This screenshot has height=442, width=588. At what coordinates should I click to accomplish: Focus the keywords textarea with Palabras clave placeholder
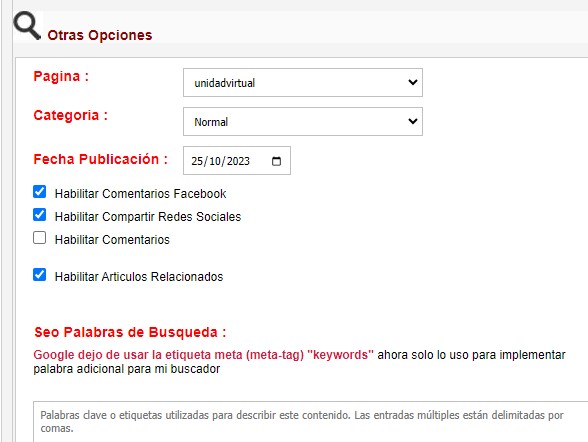tap(310, 422)
